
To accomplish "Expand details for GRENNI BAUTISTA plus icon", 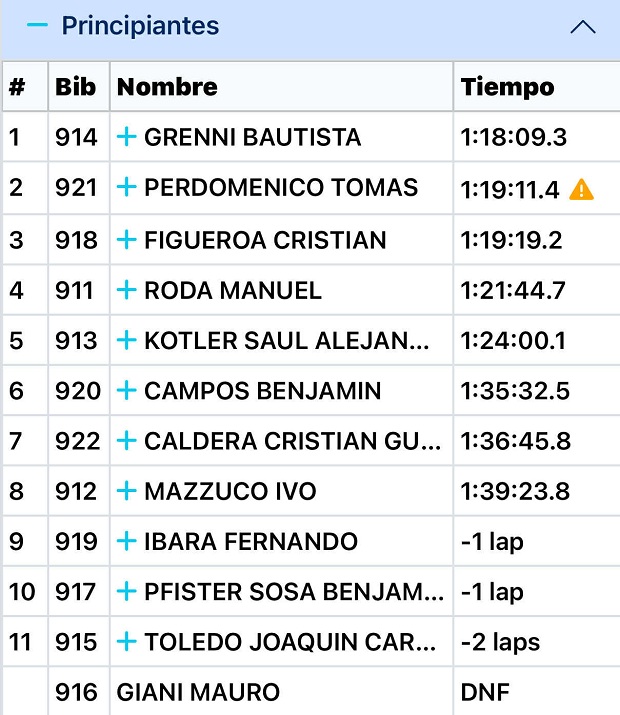I will [x=126, y=137].
